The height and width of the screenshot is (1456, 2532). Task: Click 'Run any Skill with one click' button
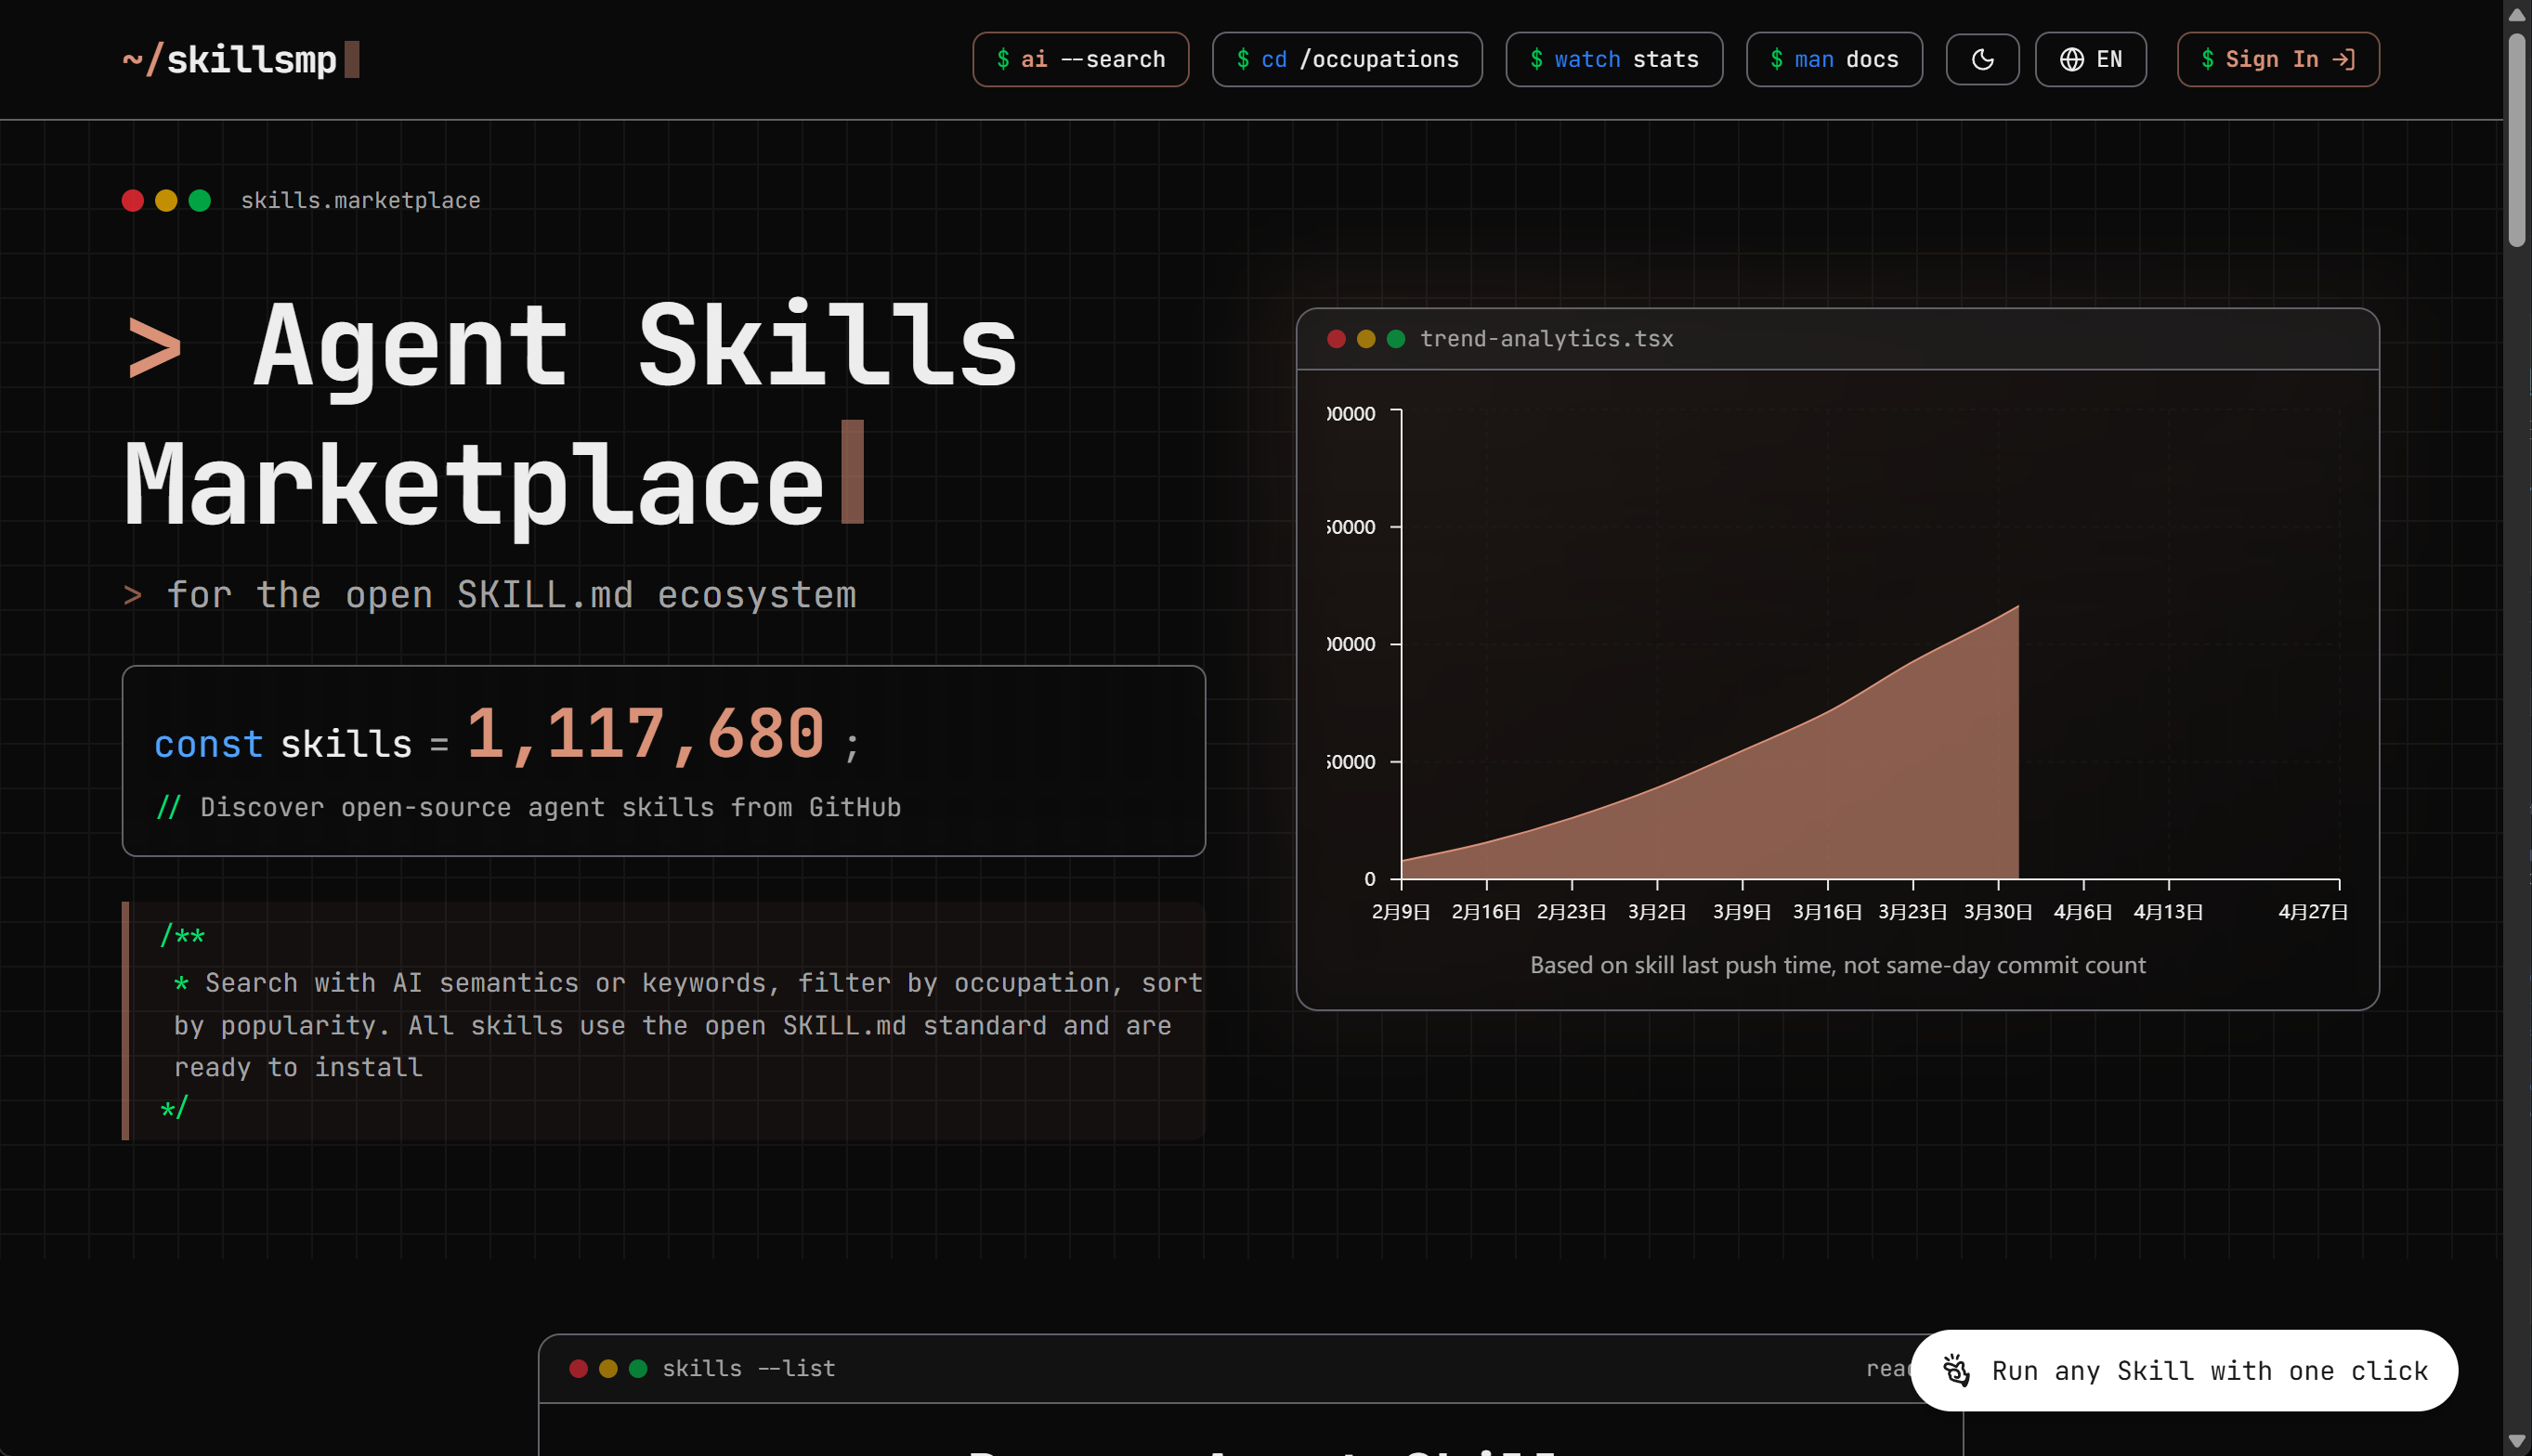[x=2184, y=1370]
